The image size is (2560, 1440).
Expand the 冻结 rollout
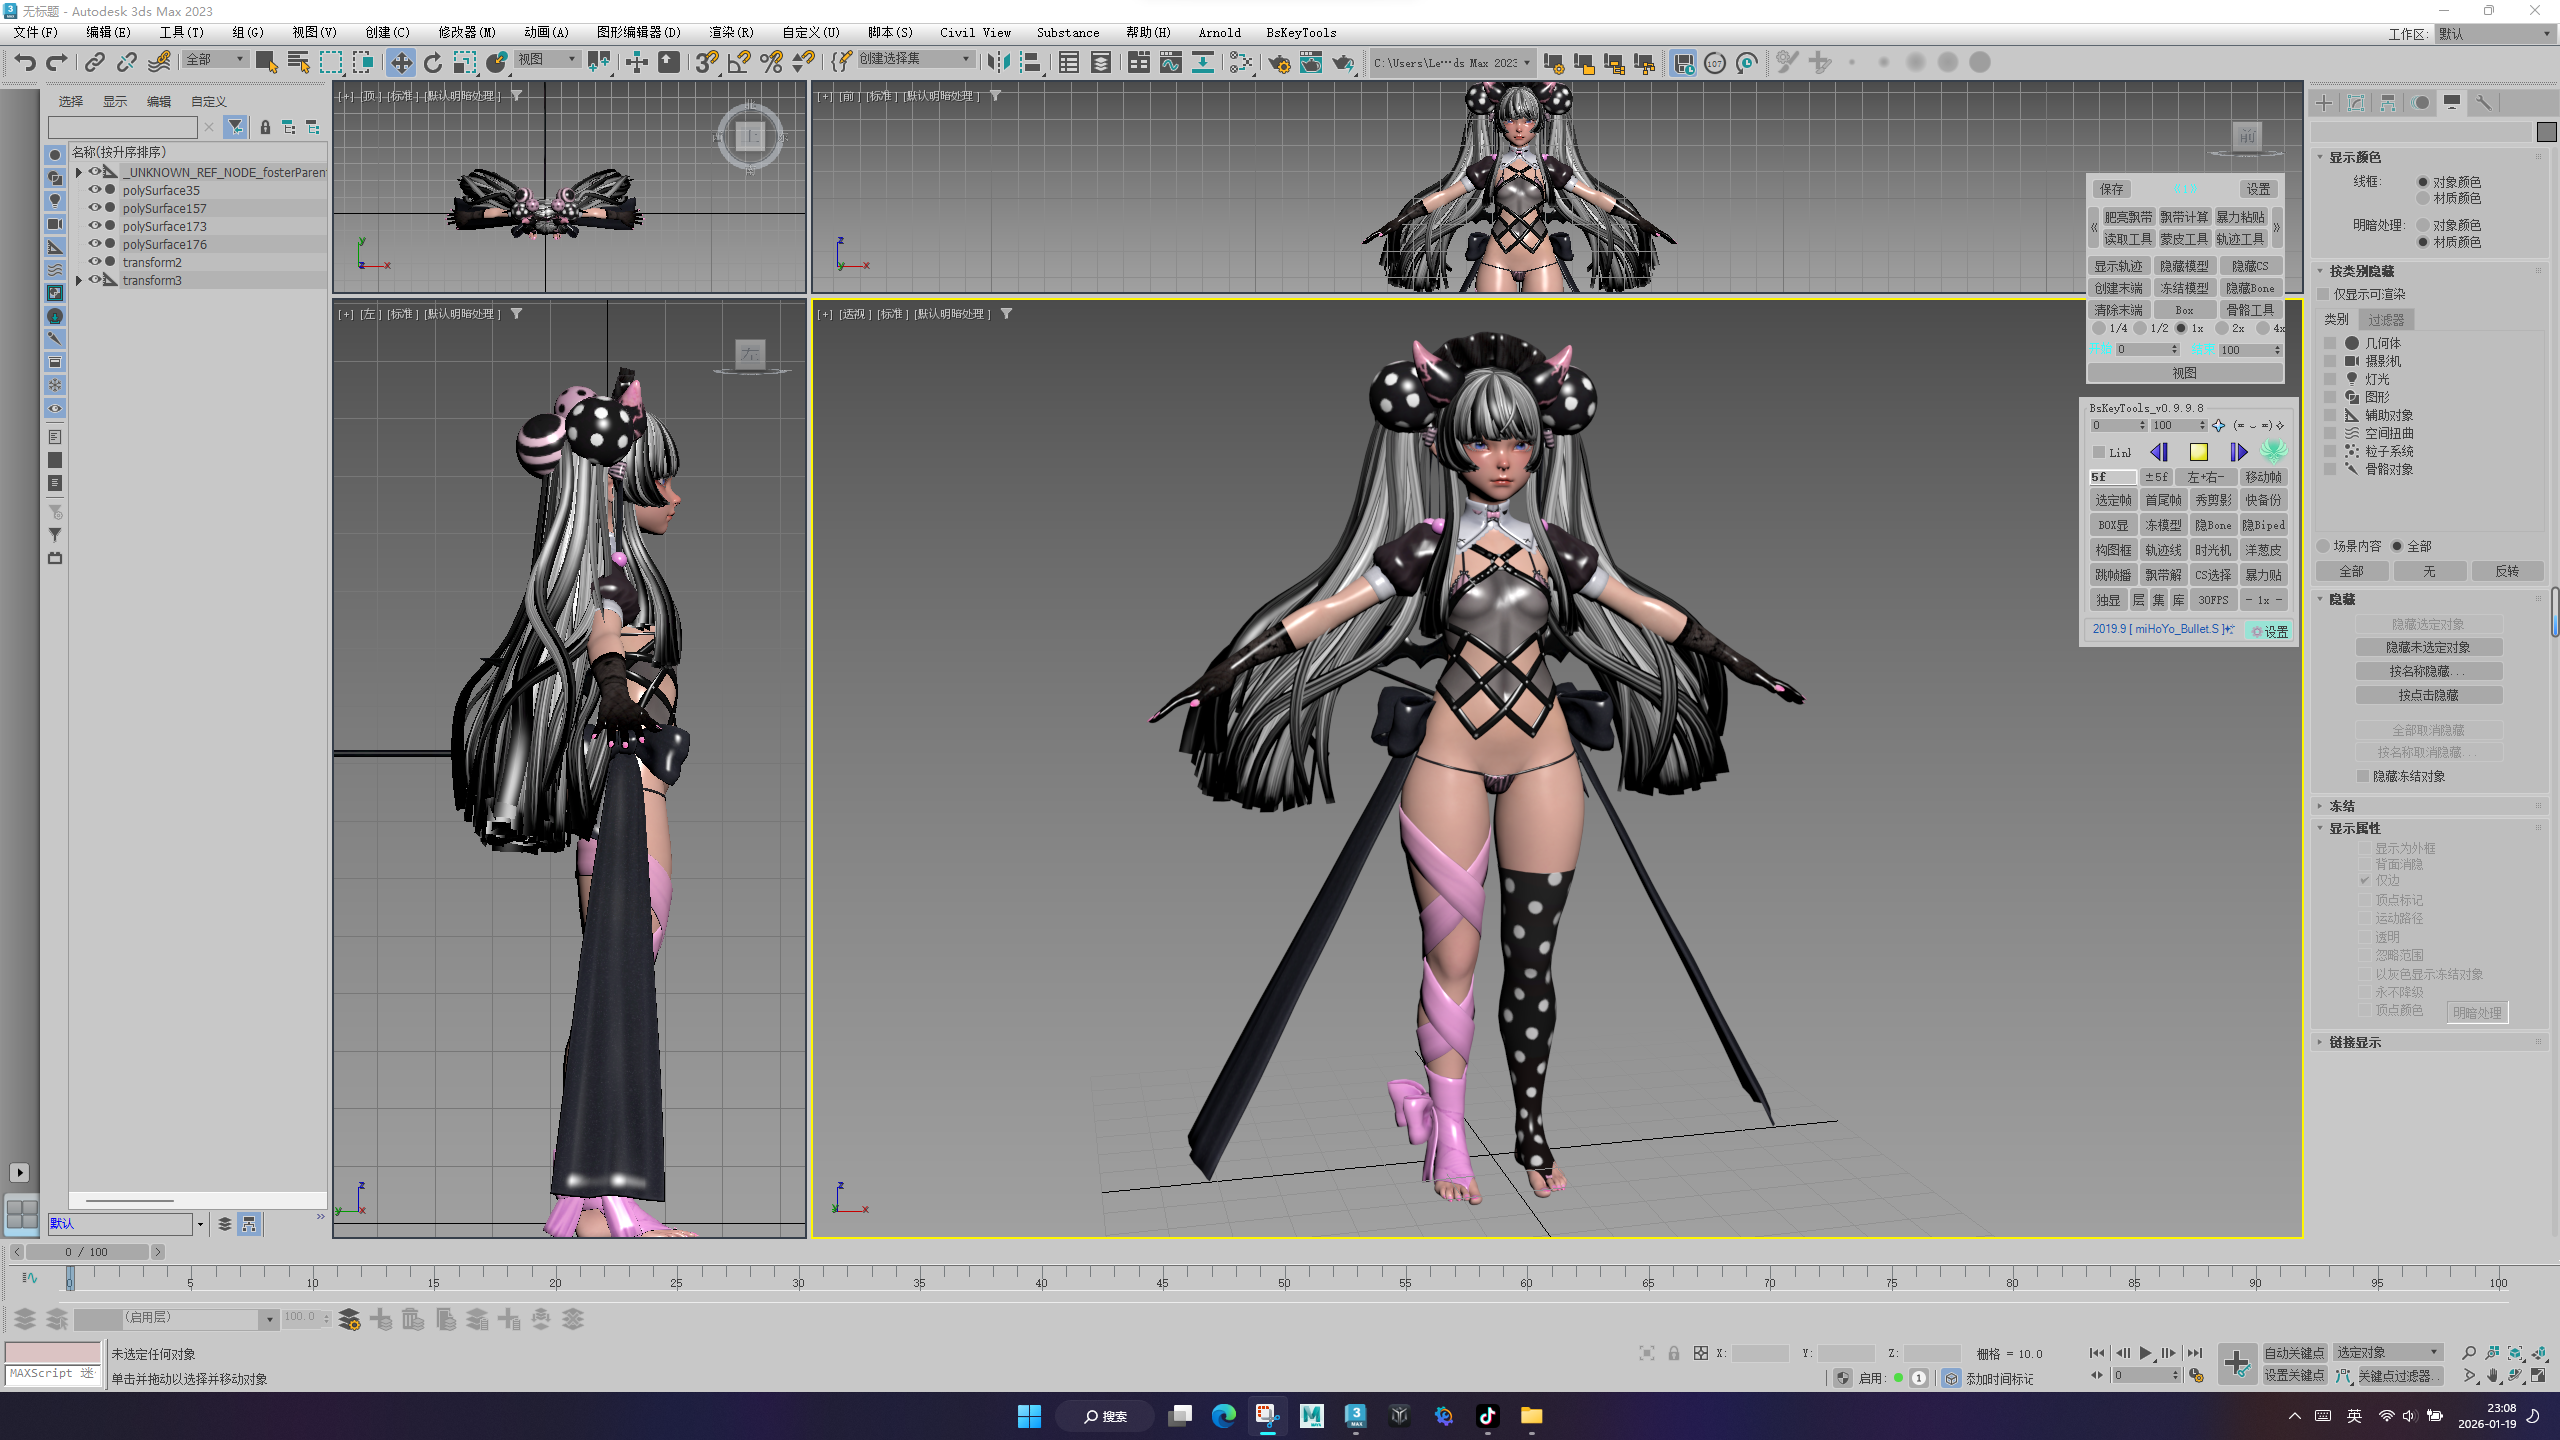click(x=2342, y=805)
